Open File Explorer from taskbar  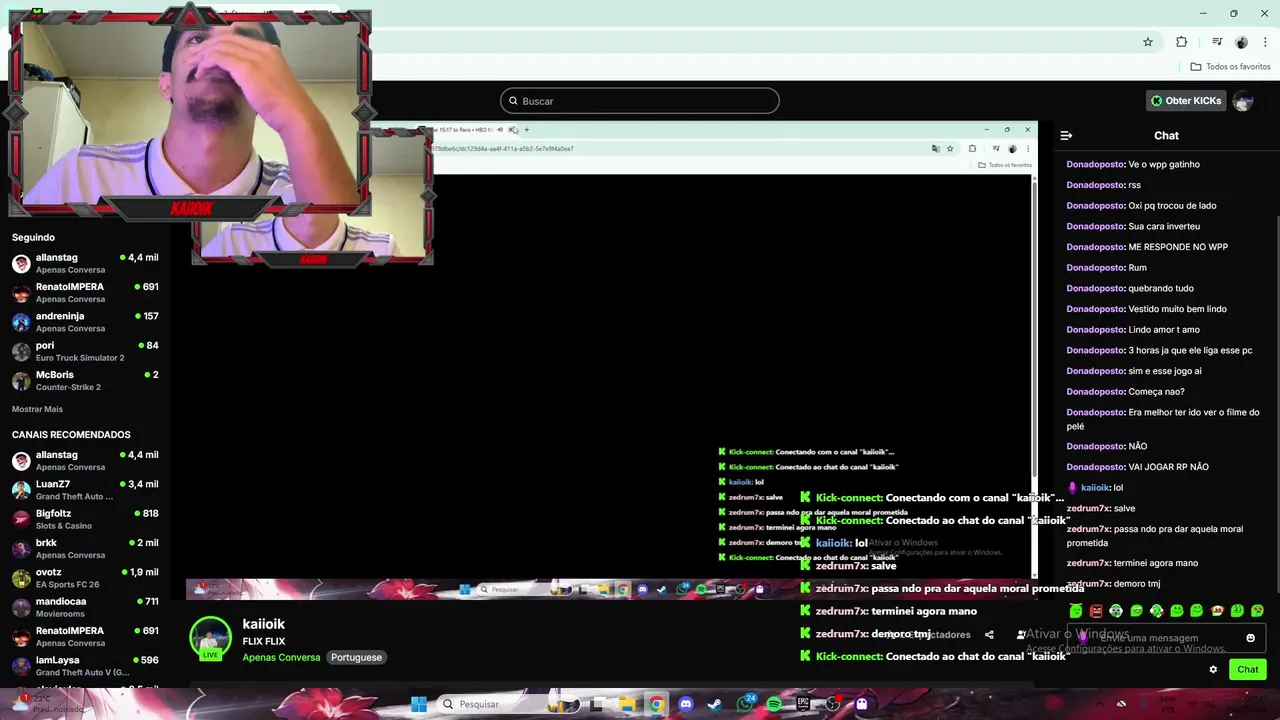click(627, 704)
